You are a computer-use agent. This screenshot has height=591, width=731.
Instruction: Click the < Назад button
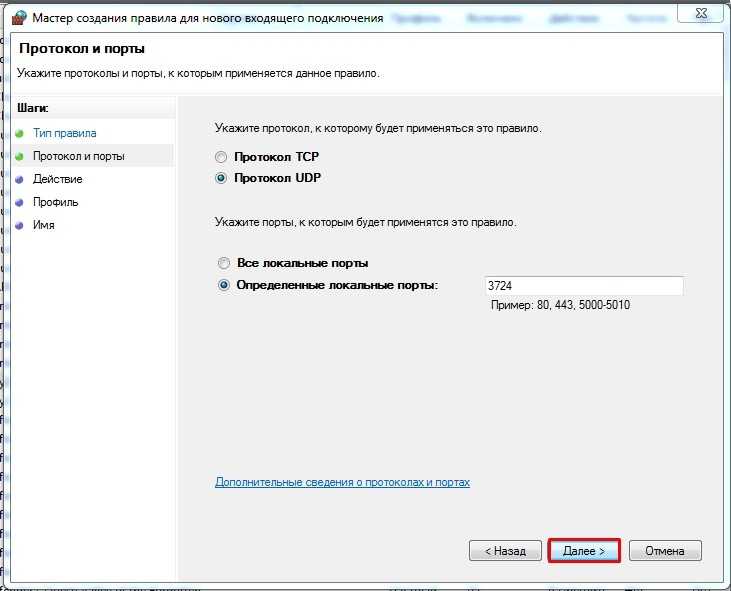(x=505, y=551)
